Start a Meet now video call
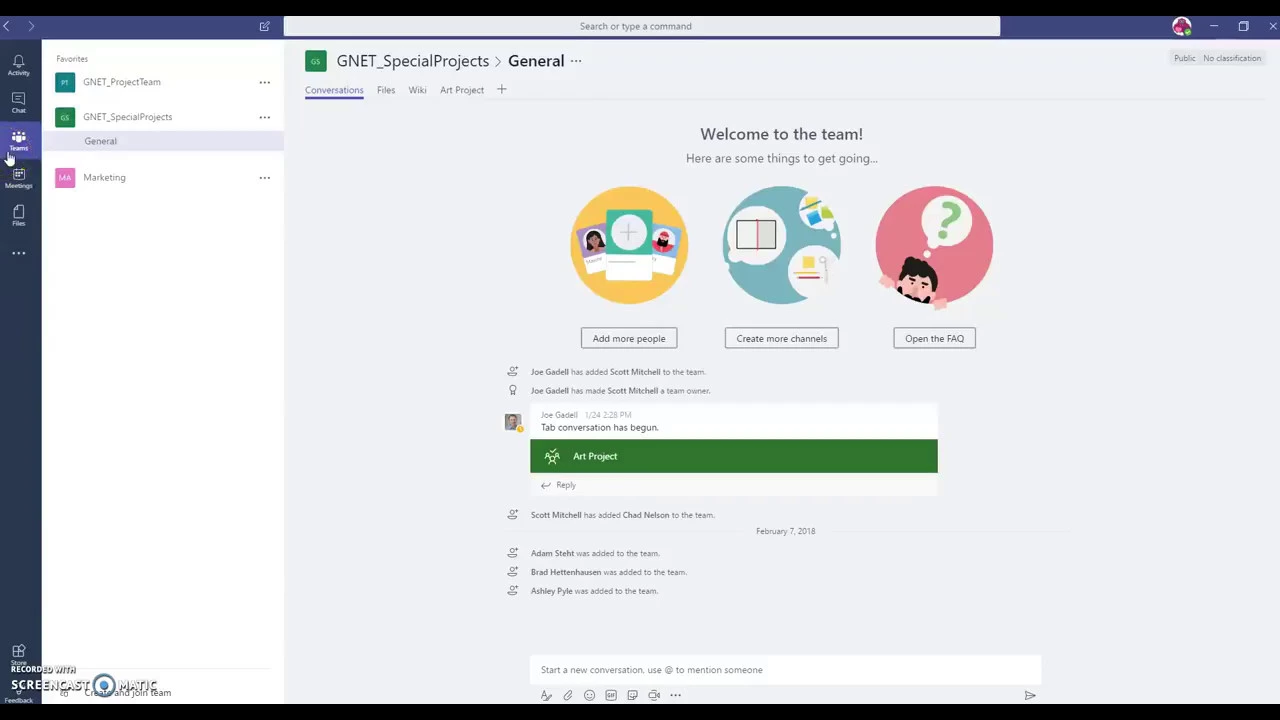Image resolution: width=1280 pixels, height=720 pixels. (654, 695)
